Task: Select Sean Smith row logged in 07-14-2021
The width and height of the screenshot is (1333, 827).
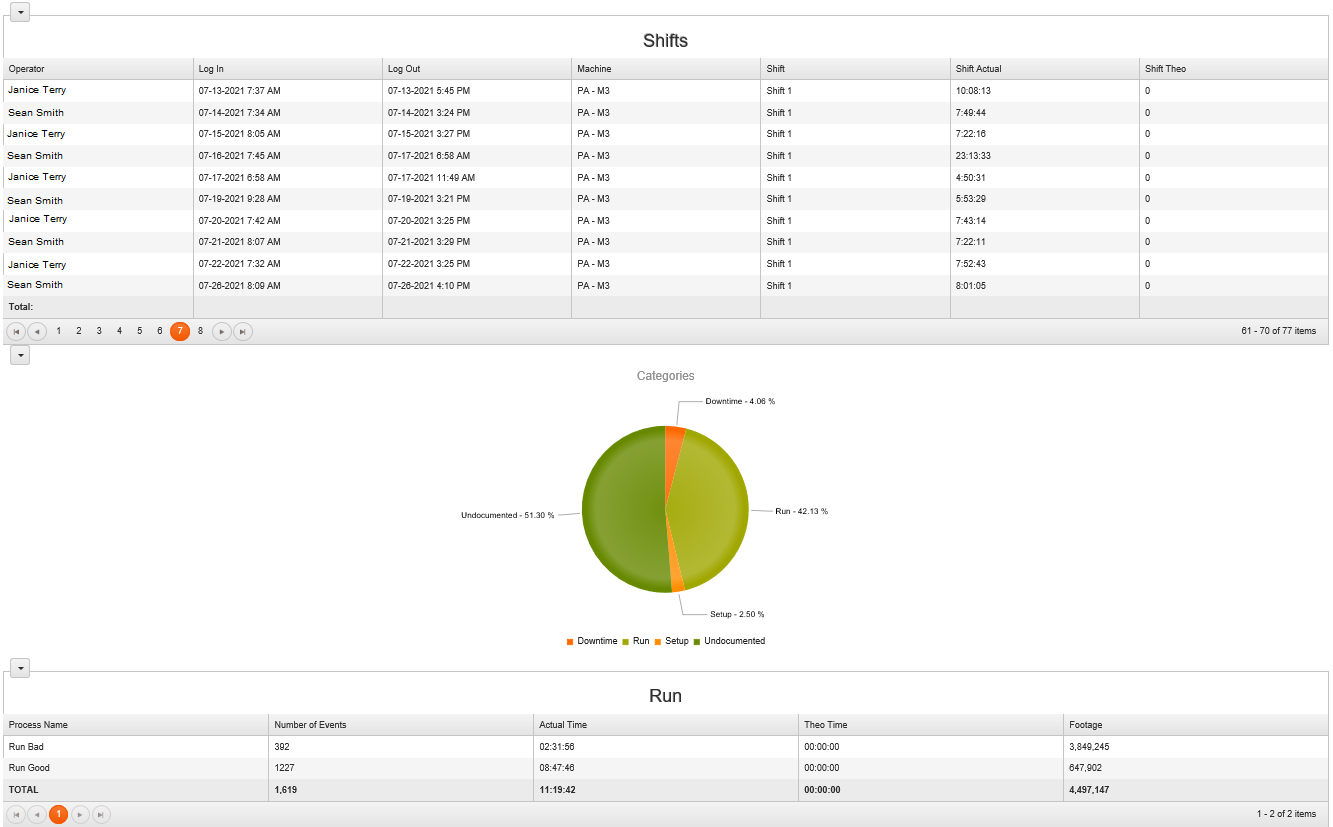Action: tap(666, 112)
